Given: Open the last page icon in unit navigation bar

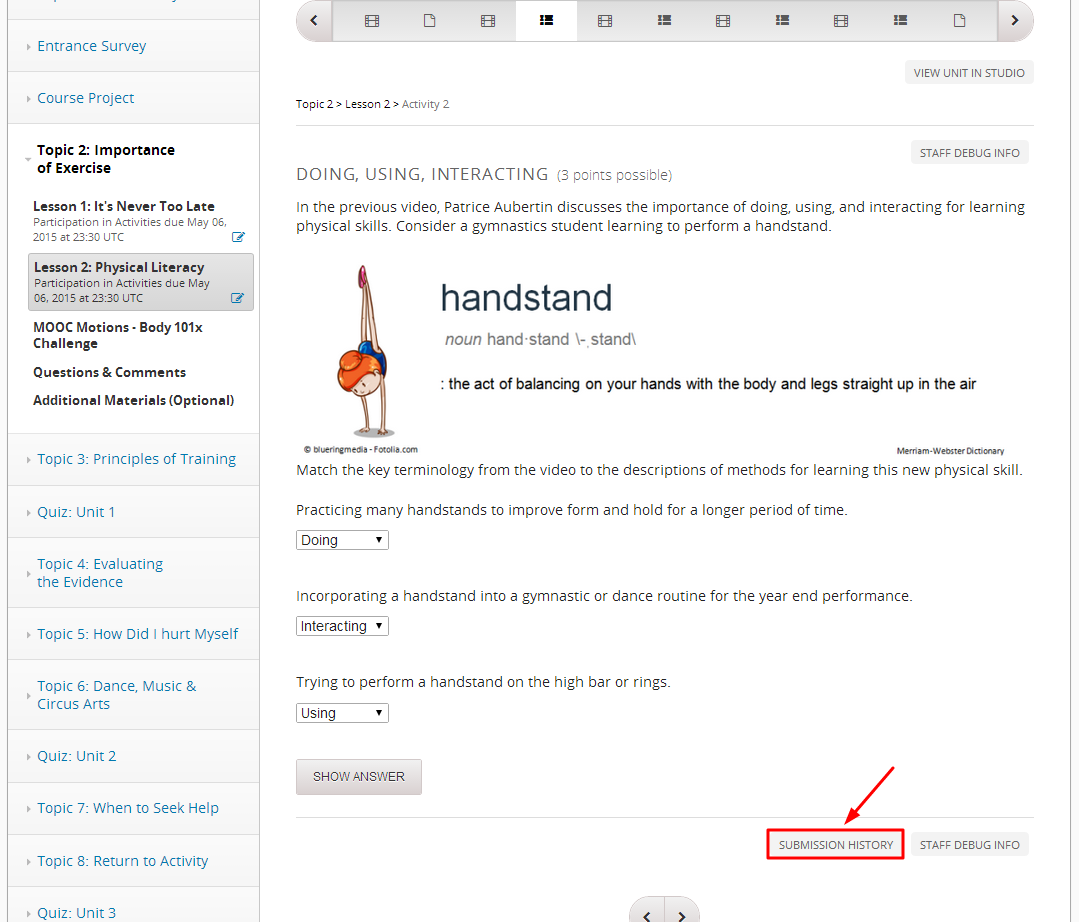Looking at the screenshot, I should coord(959,21).
